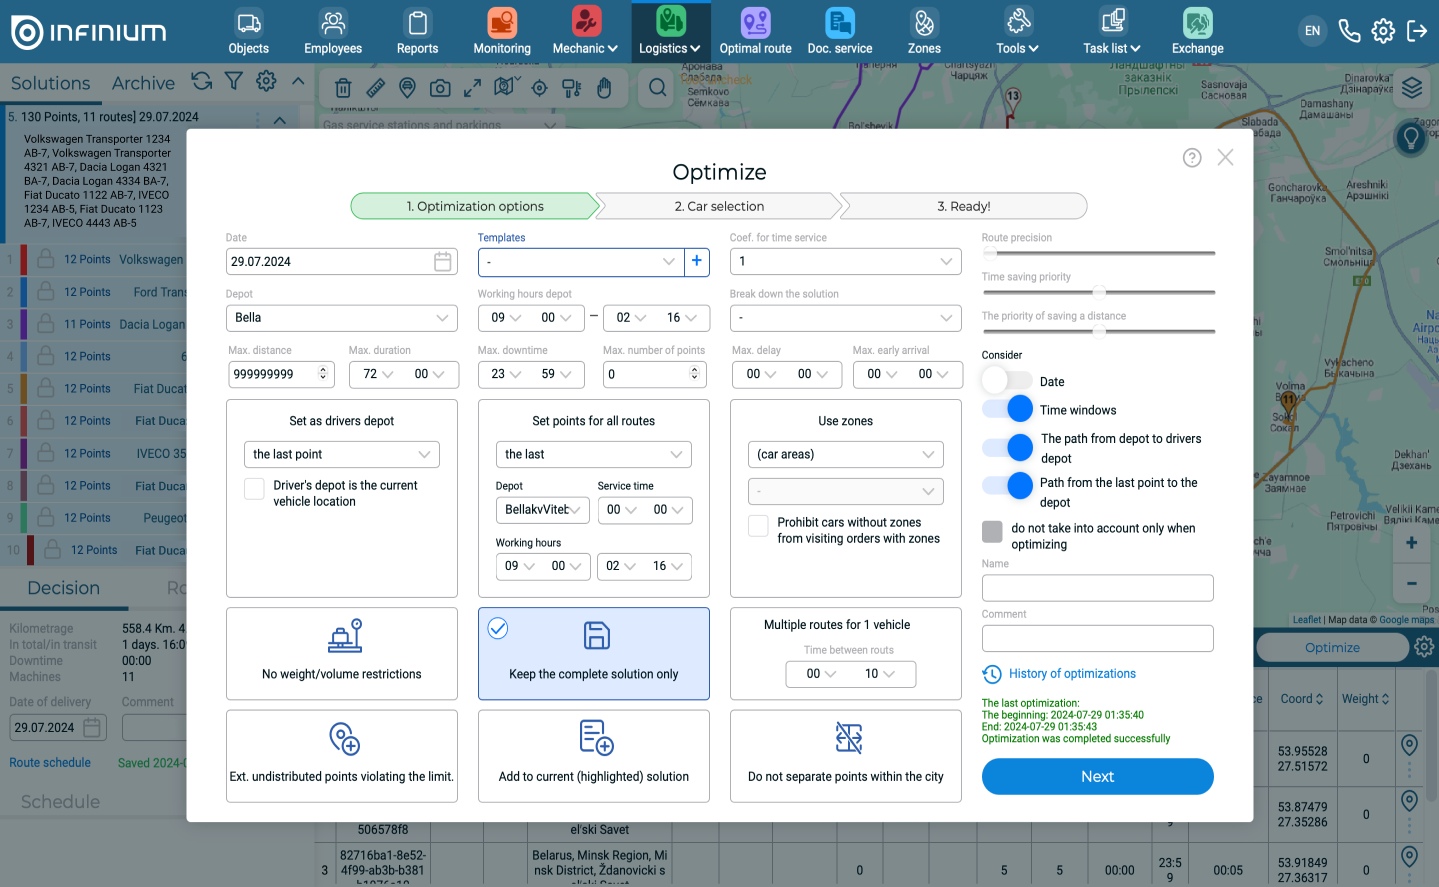Click the phone call icon

1349,31
